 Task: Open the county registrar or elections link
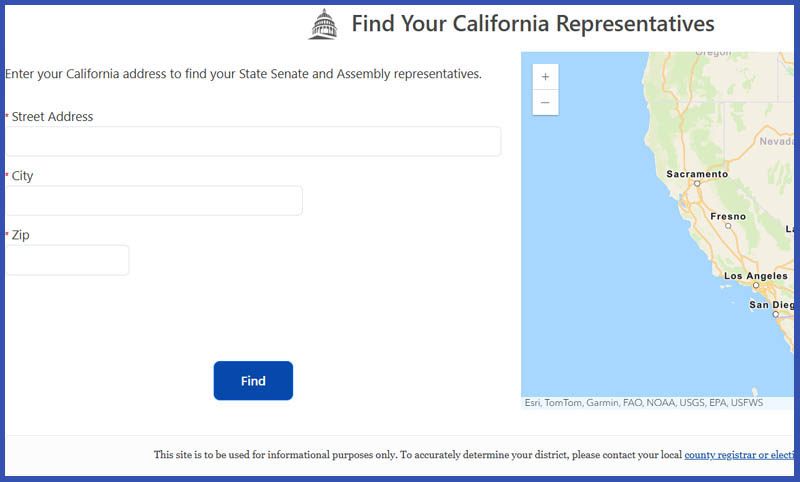pos(739,454)
